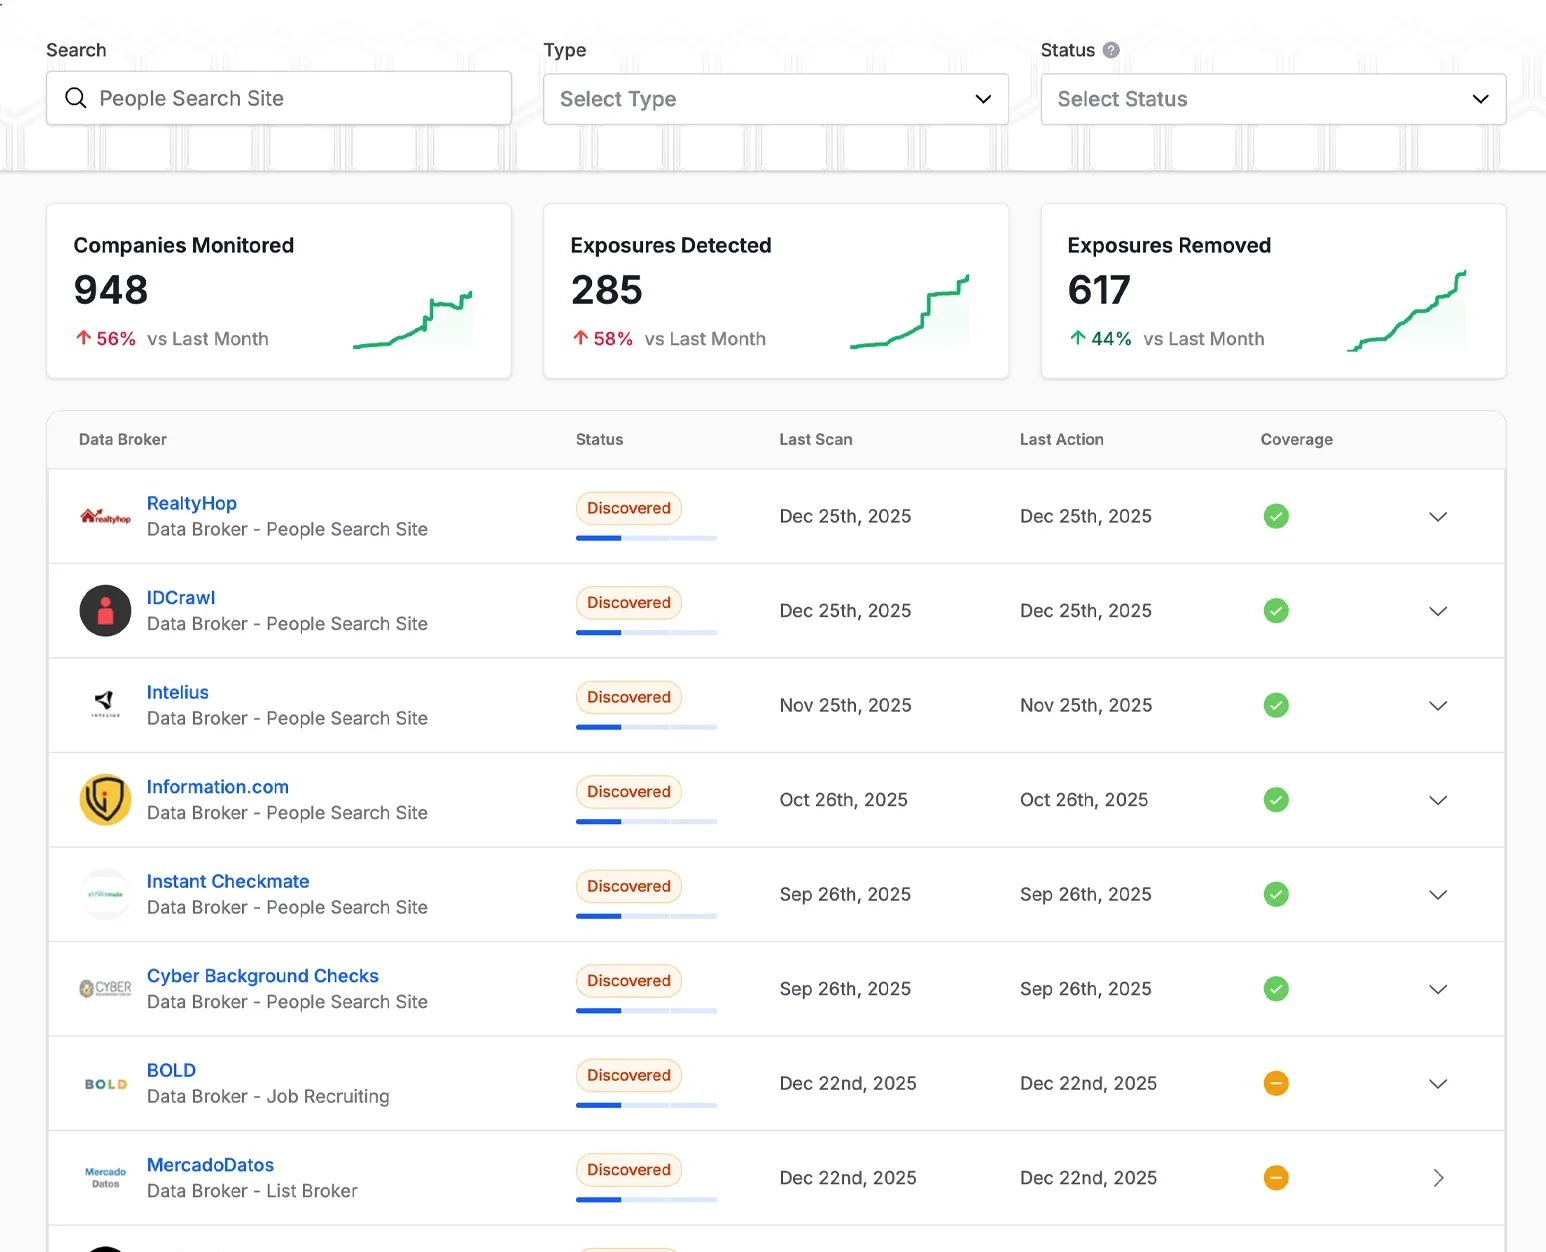Click the Coverage column header

coord(1296,439)
